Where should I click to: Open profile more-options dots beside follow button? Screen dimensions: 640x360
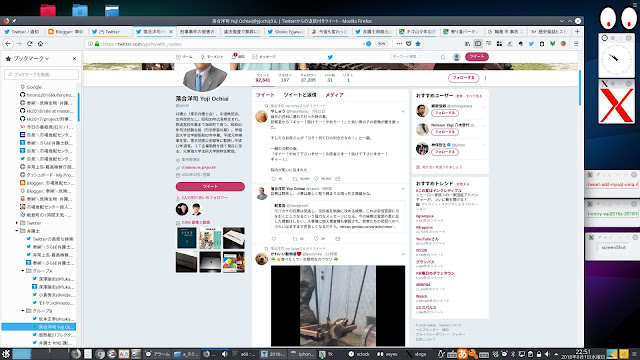(x=485, y=78)
